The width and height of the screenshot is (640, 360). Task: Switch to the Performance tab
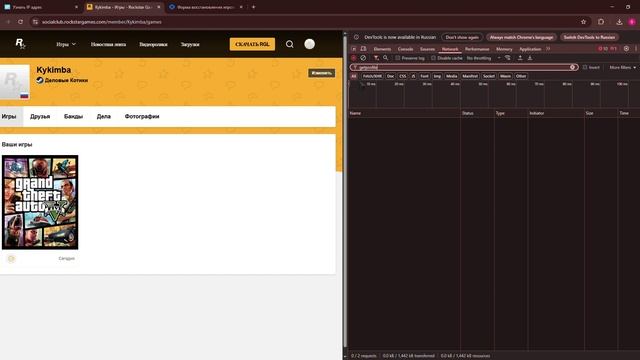(x=477, y=49)
